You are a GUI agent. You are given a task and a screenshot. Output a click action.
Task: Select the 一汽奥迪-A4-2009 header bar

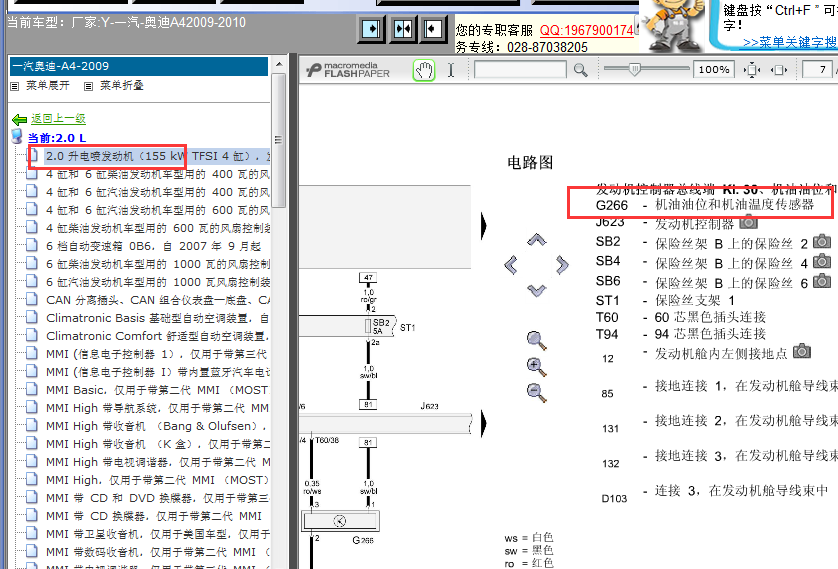point(139,66)
